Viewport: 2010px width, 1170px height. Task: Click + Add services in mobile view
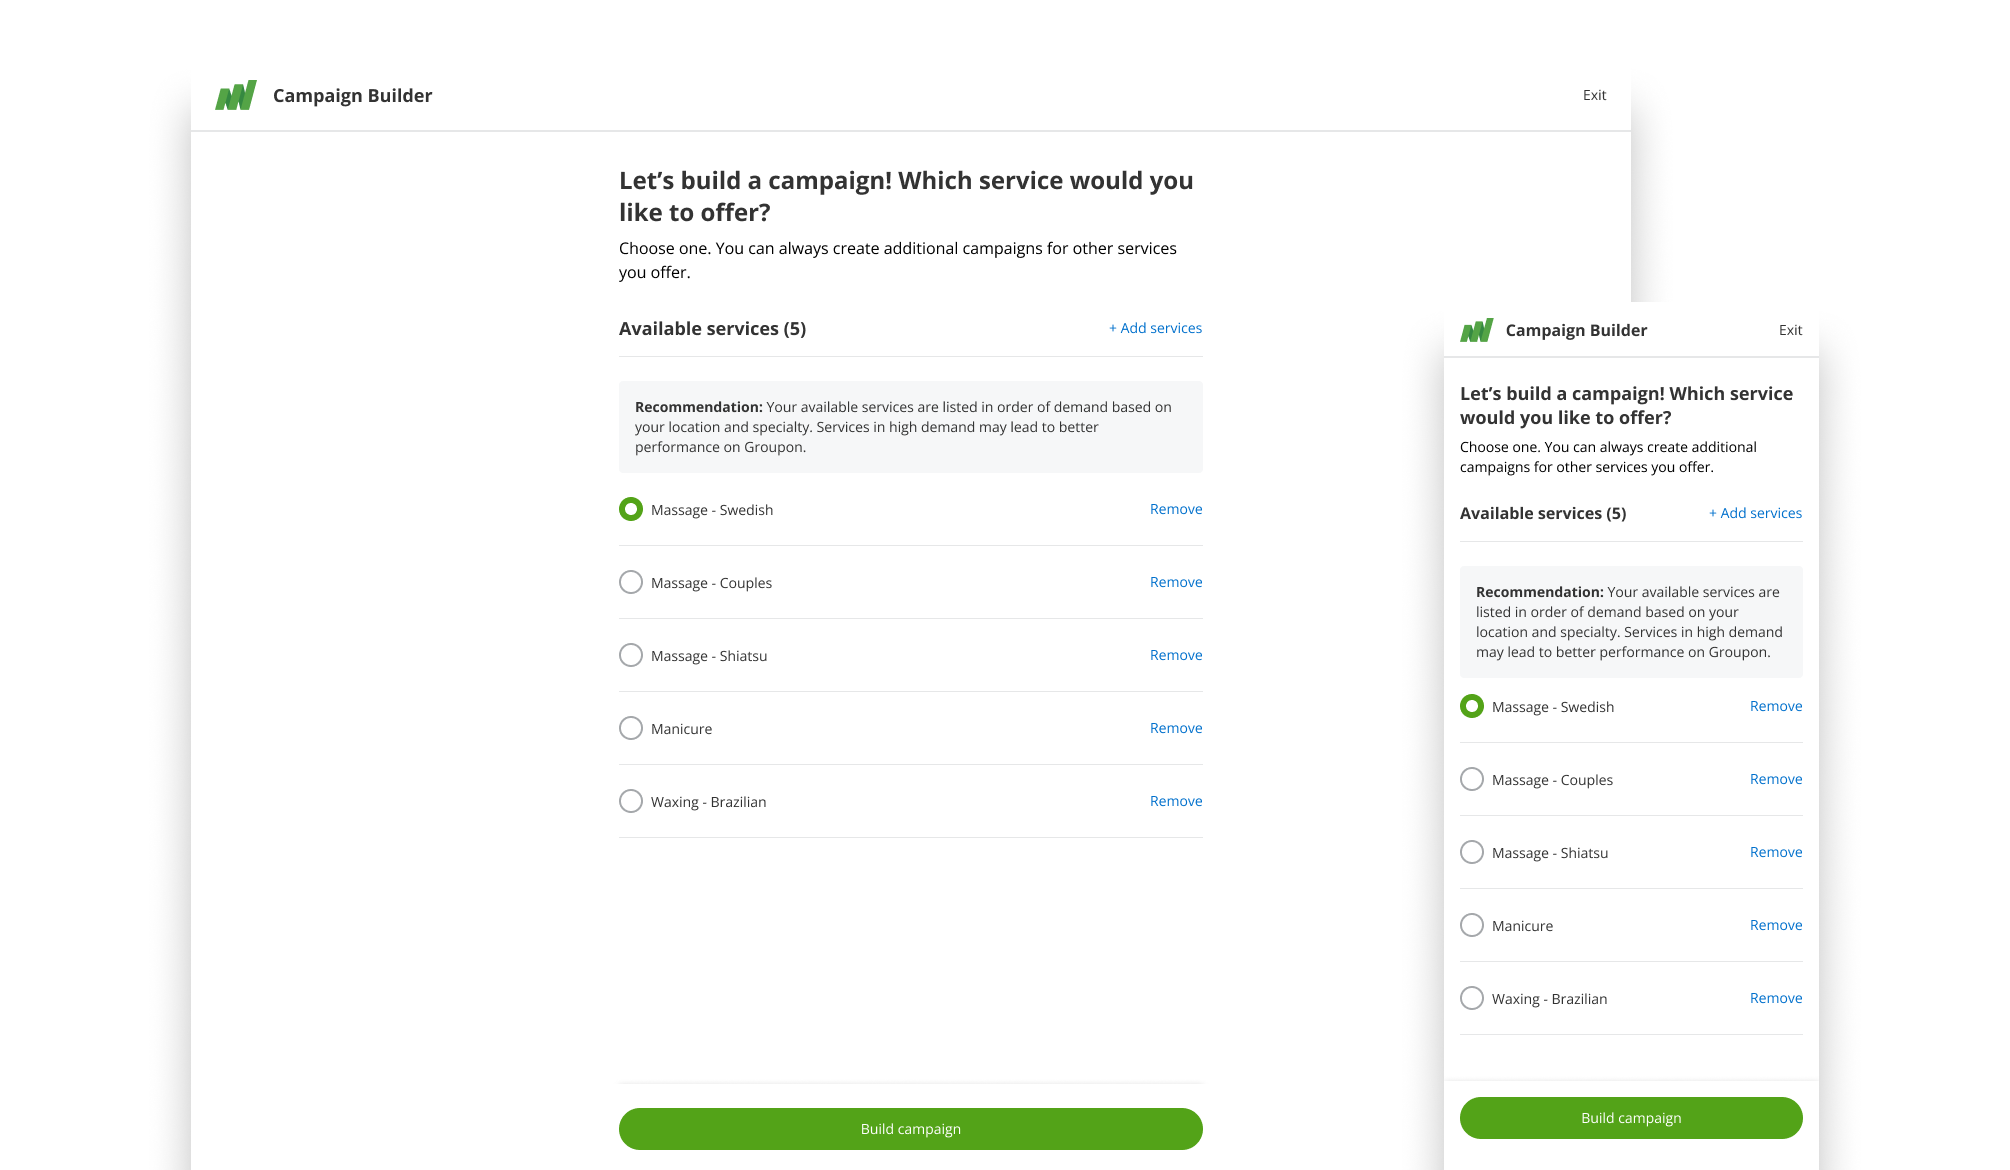[1755, 513]
